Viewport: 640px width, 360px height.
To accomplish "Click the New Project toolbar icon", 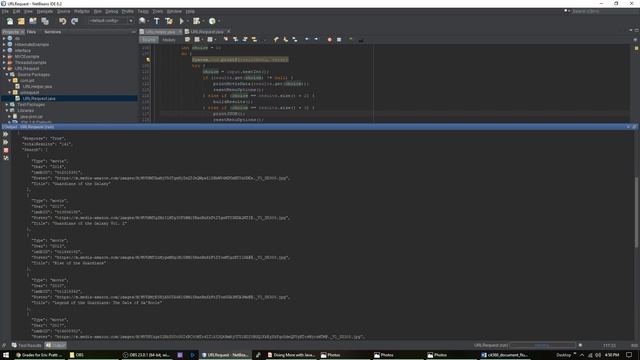I will pyautogui.click(x=21, y=21).
